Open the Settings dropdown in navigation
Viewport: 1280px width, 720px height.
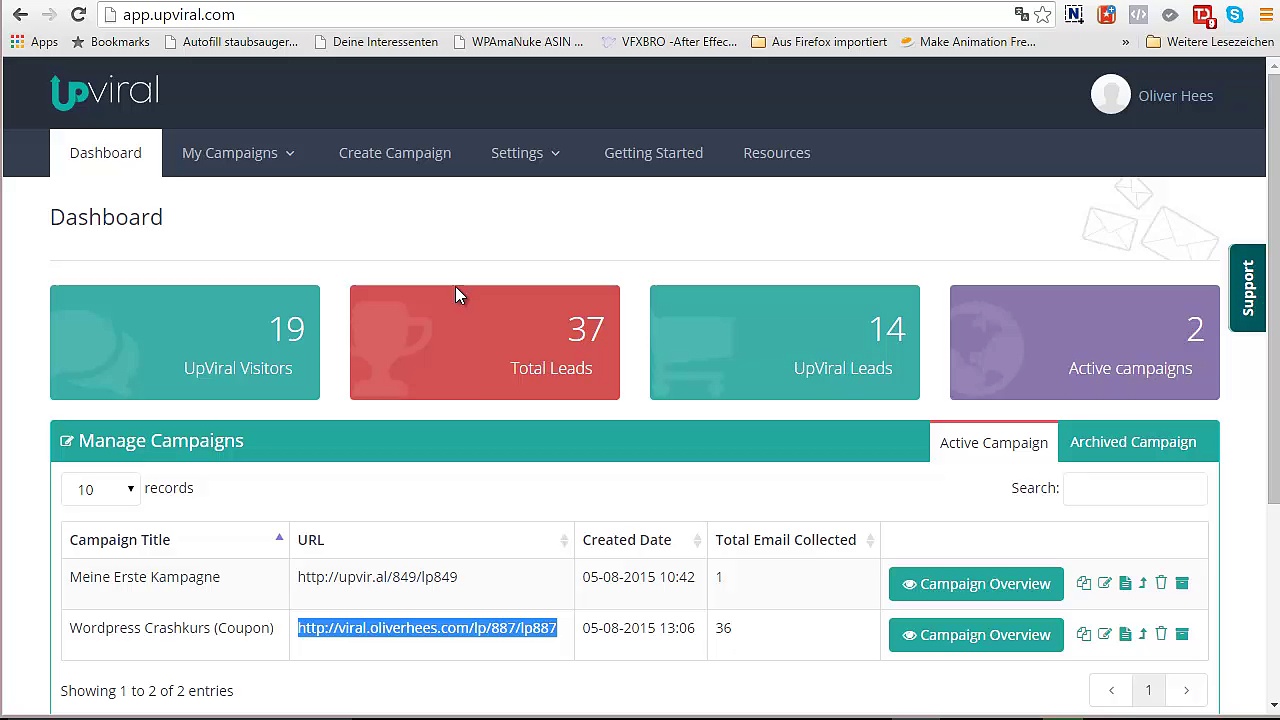pos(525,153)
